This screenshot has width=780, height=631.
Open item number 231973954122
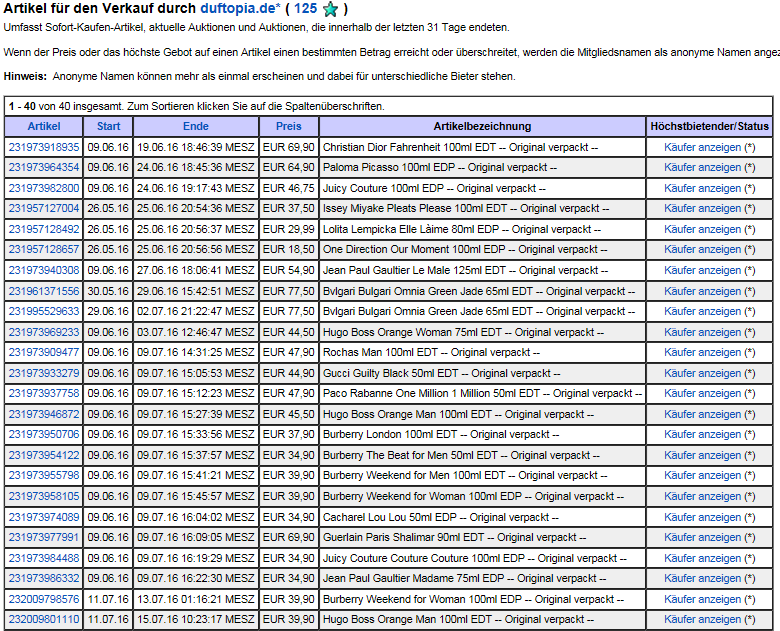[44, 455]
